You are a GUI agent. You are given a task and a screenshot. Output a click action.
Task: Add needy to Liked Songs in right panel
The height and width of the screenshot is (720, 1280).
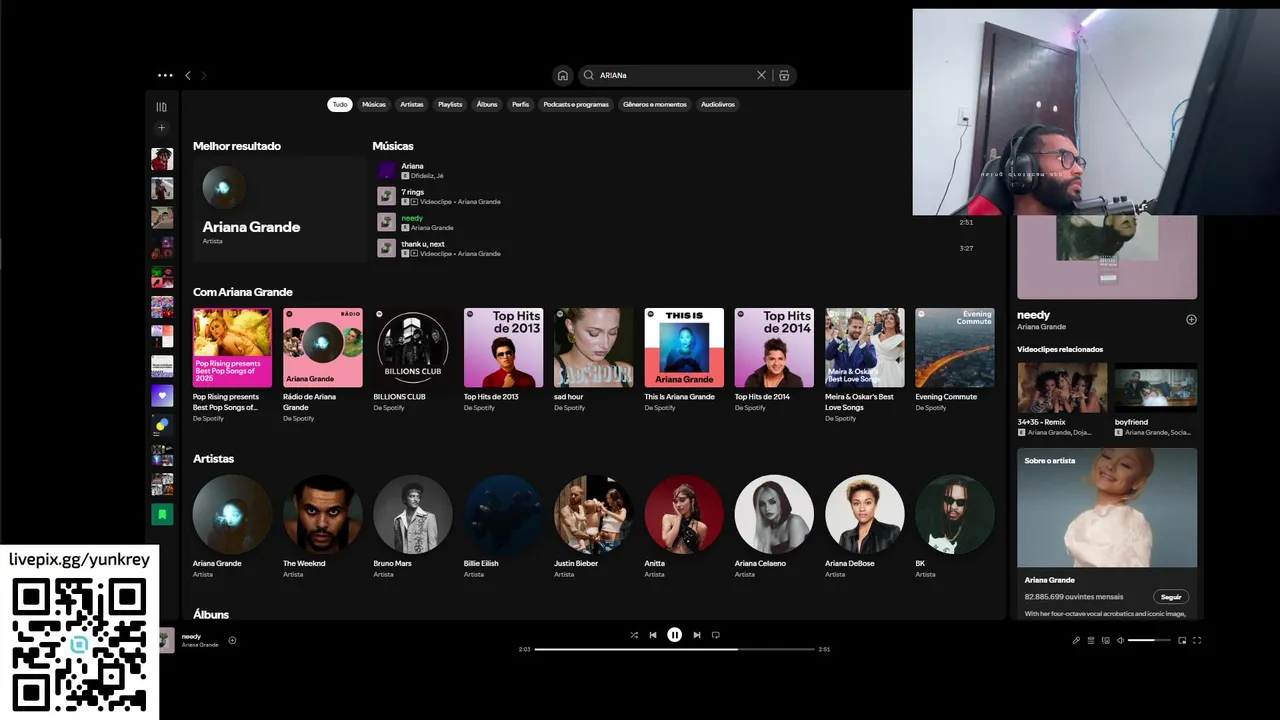1191,320
